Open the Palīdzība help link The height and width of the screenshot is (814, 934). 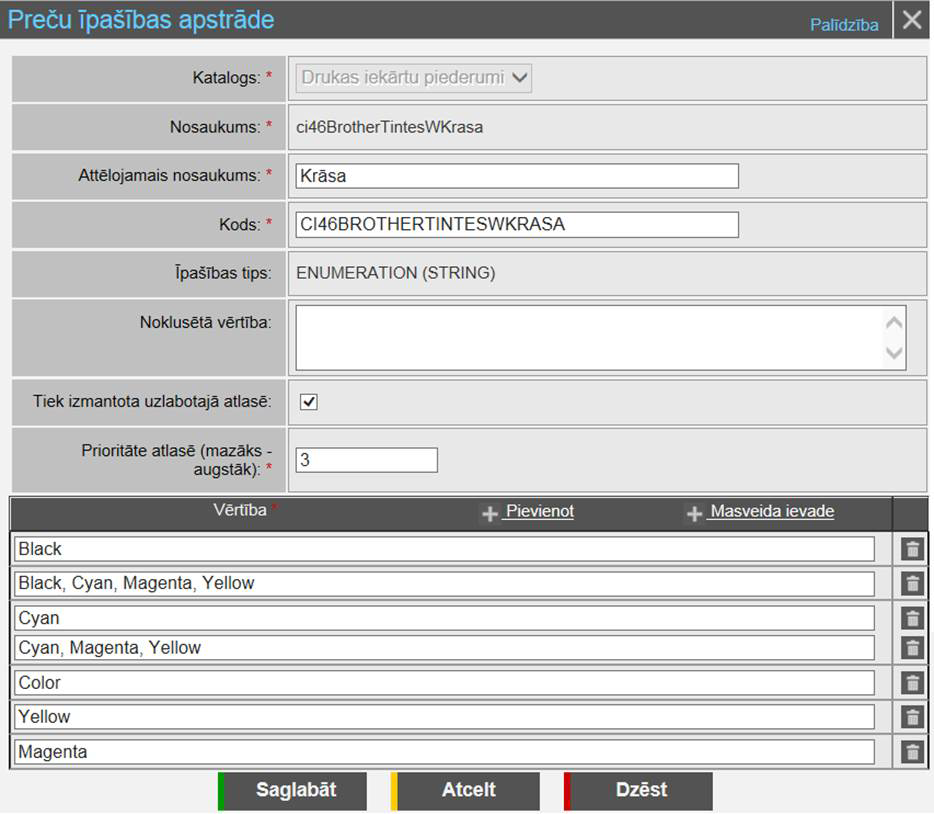(844, 25)
